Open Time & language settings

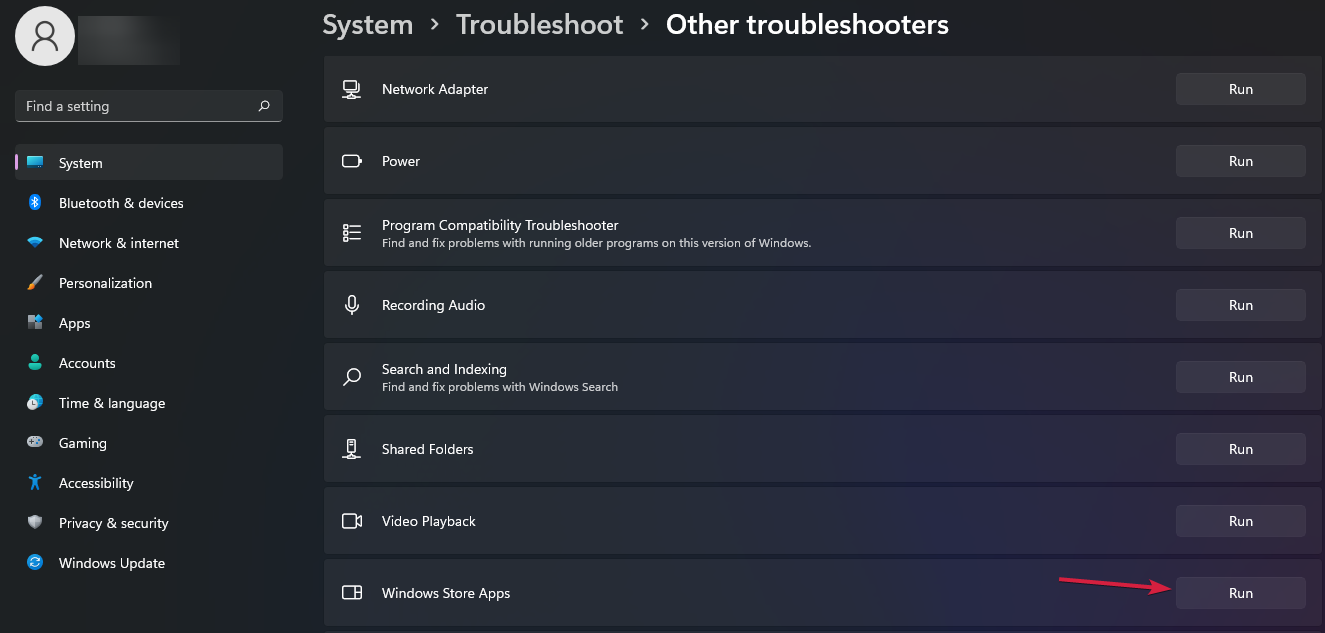(111, 403)
